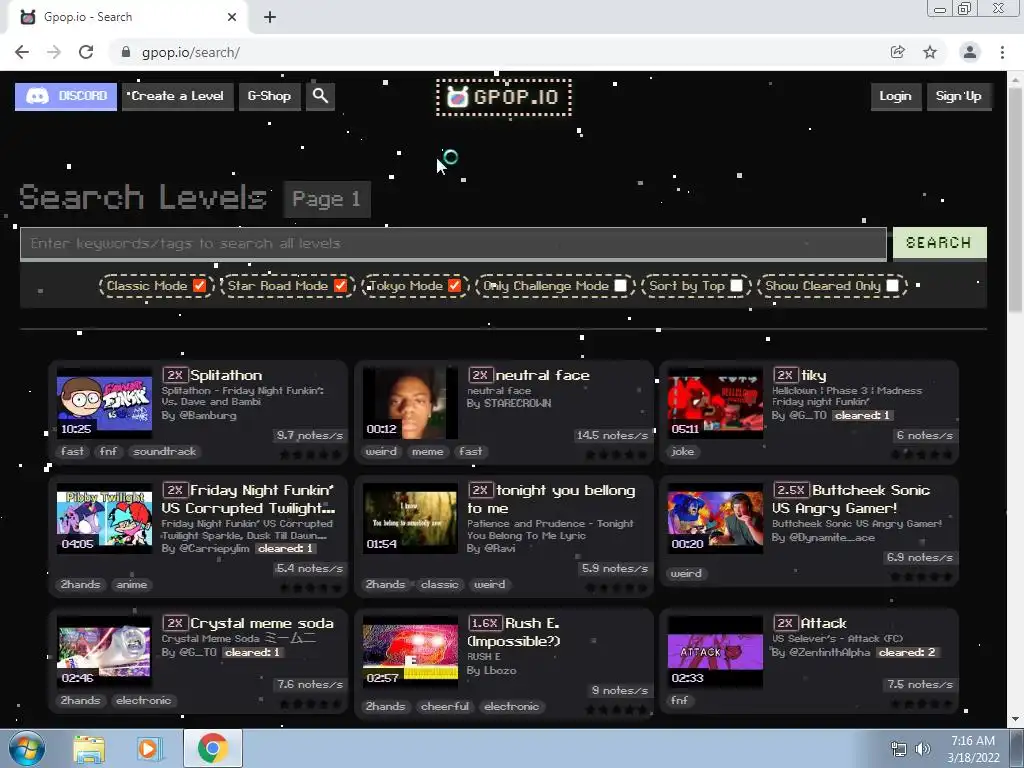Open the GPOP.IO logo home link
1024x768 pixels.
pyautogui.click(x=504, y=97)
